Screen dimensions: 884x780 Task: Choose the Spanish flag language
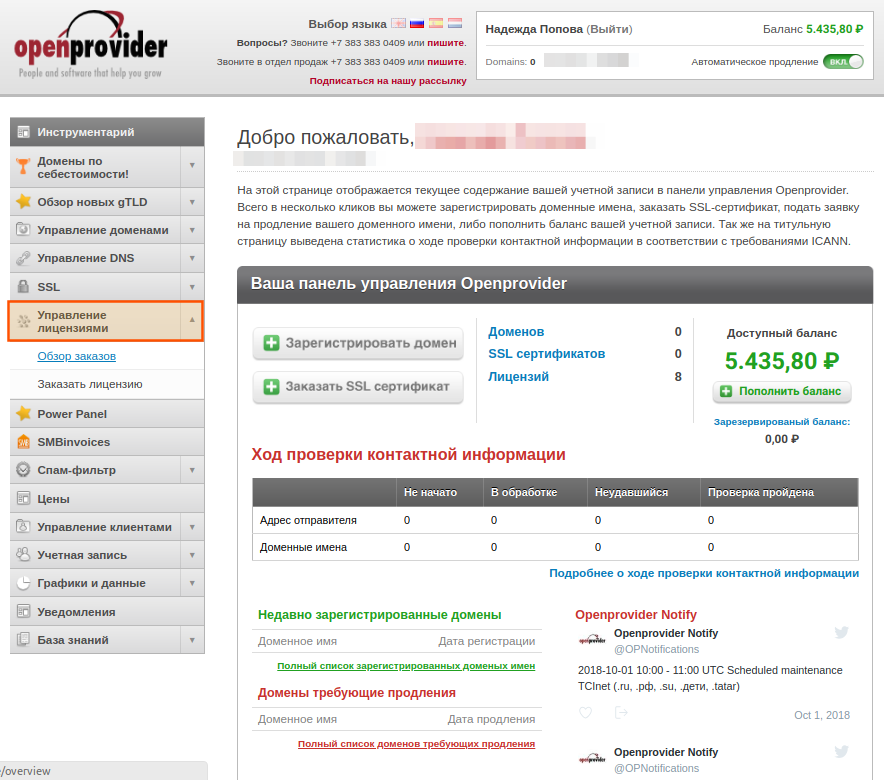[x=436, y=24]
